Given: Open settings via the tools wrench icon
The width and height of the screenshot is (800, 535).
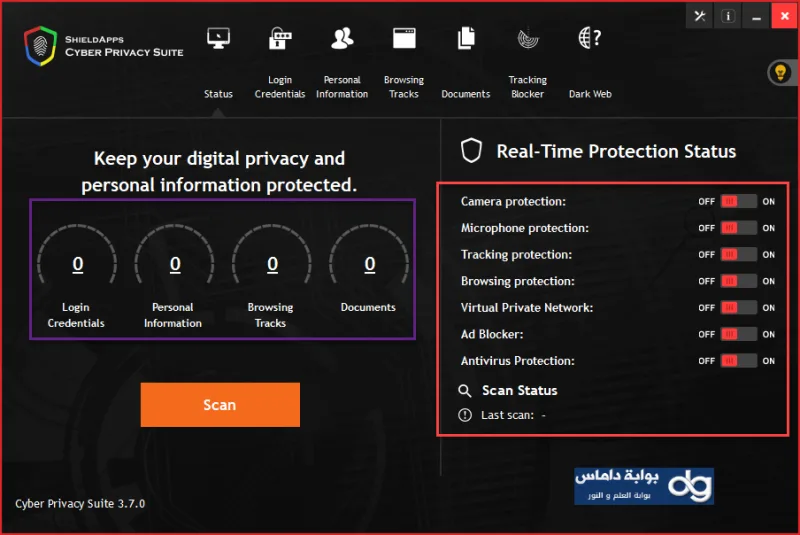Looking at the screenshot, I should pos(699,16).
